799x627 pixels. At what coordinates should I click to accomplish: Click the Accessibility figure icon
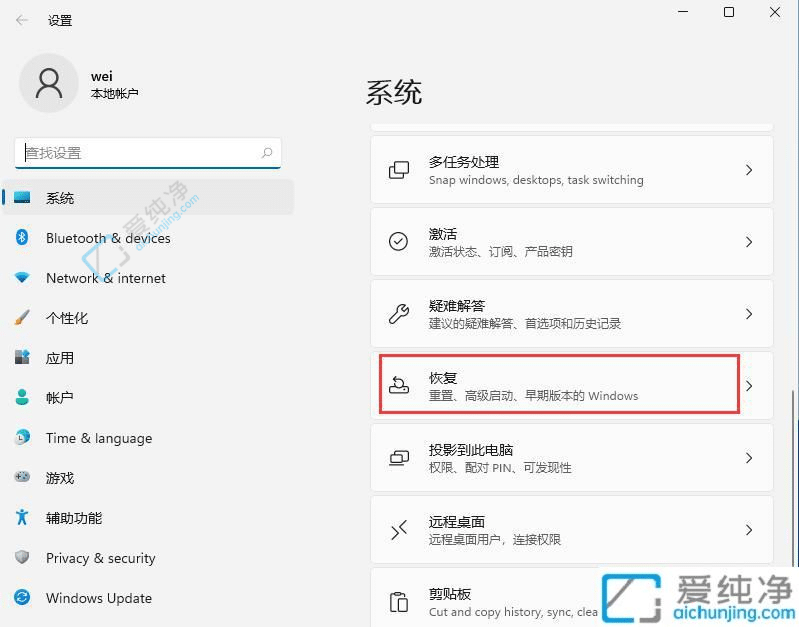point(22,517)
